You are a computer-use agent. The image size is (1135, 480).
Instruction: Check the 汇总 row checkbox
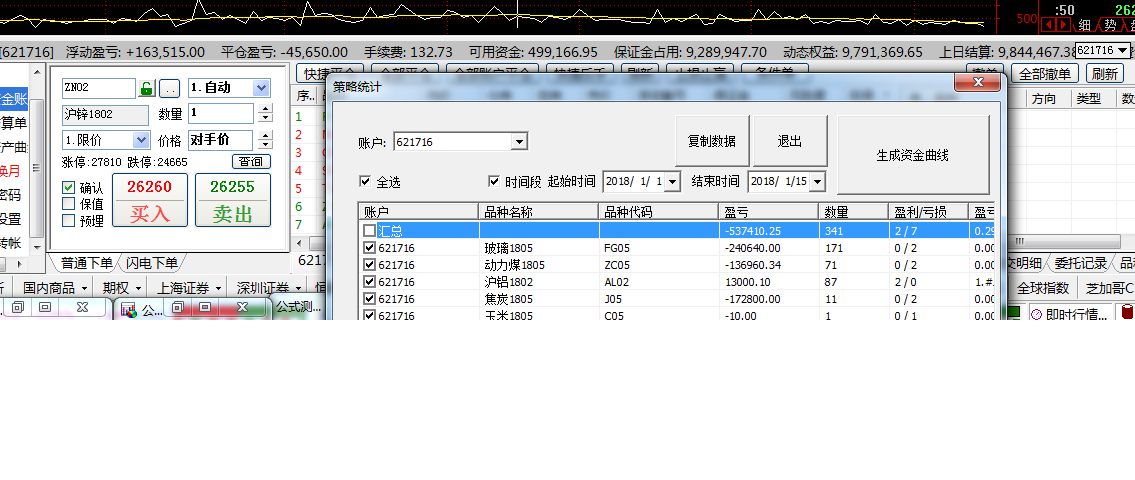point(369,231)
